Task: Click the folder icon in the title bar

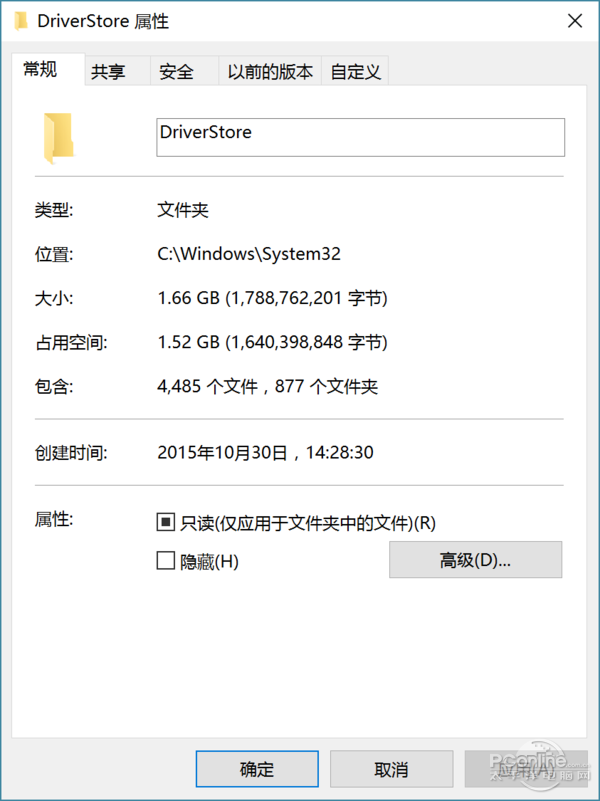Action: click(x=21, y=20)
